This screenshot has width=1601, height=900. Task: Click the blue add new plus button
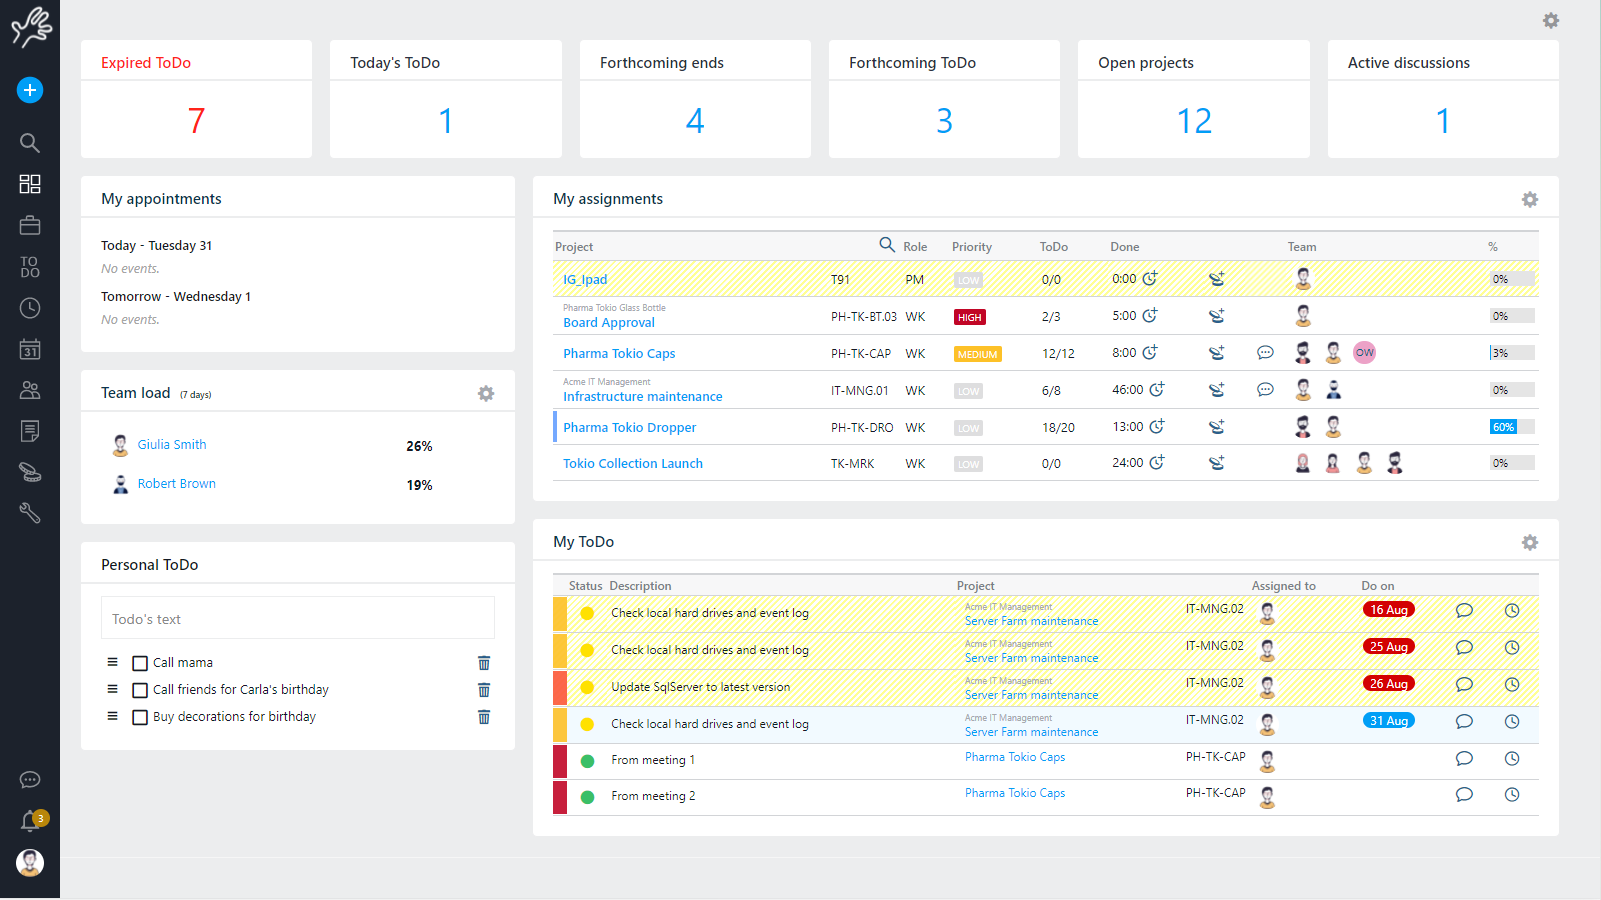tap(30, 90)
